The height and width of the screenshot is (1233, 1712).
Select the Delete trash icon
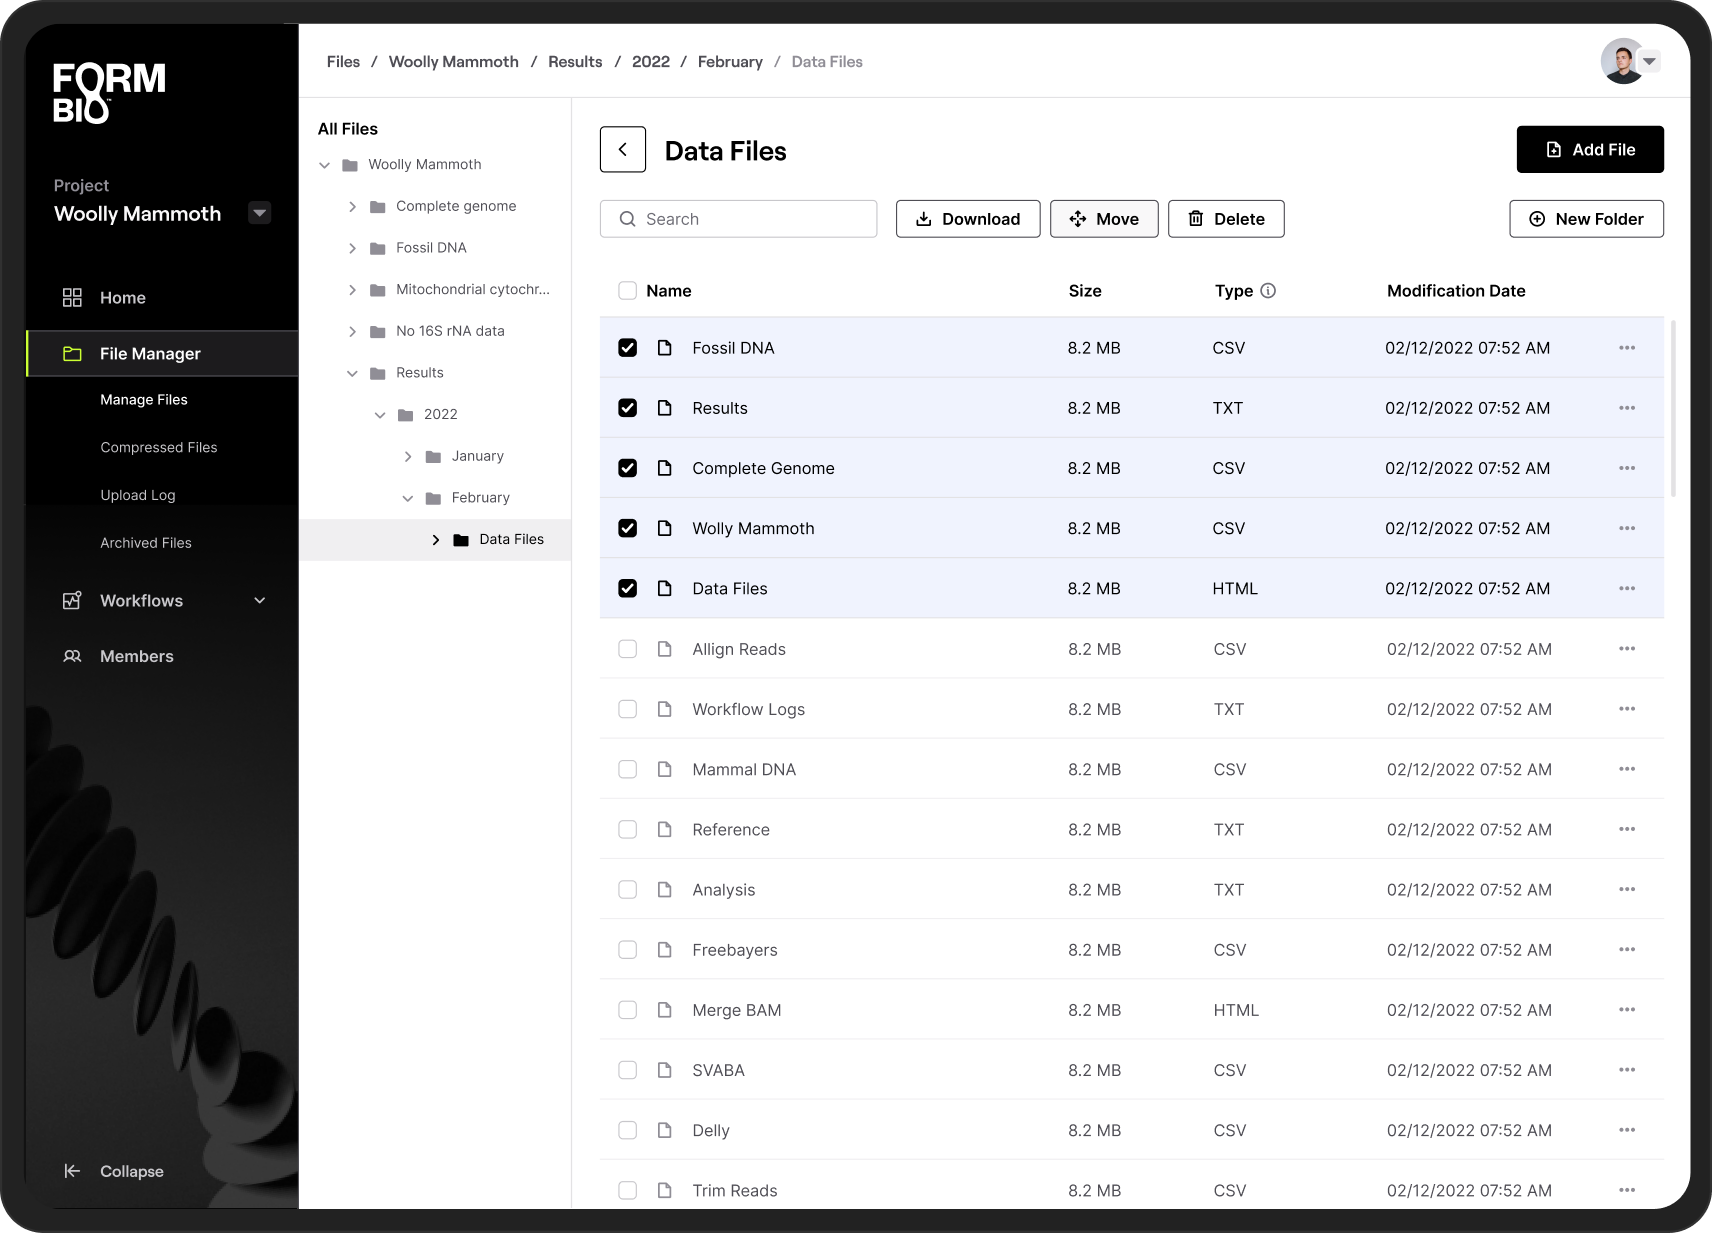tap(1197, 219)
